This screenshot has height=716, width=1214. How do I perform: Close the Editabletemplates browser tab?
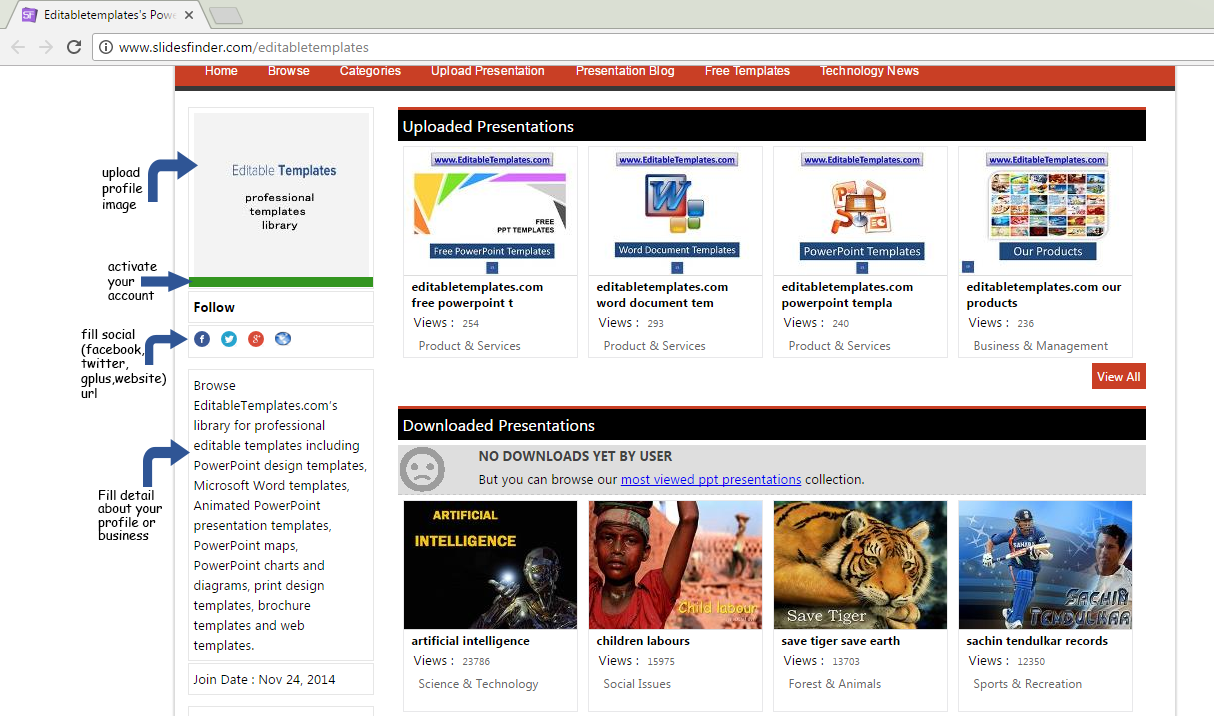[x=189, y=15]
